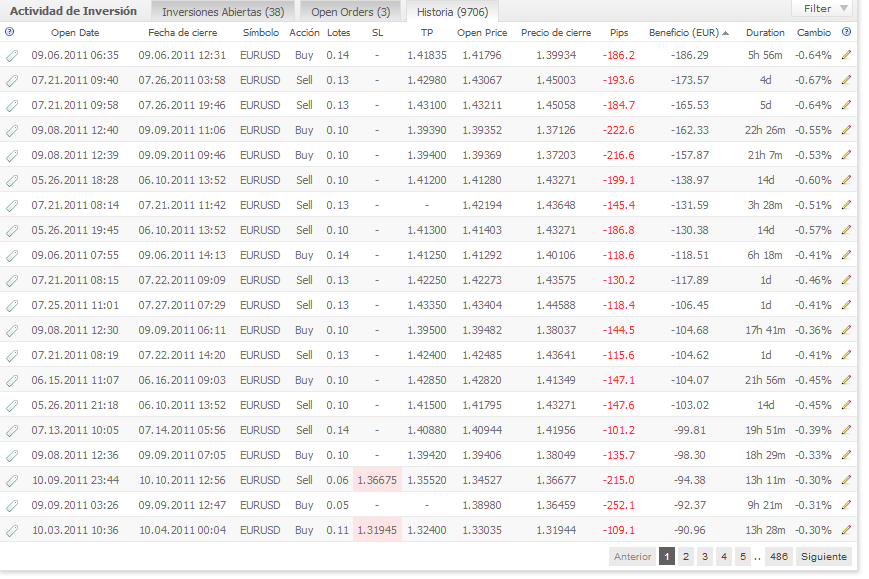Click paperclip icon for trade opened 09.06.2011 07:55
Image resolution: width=869 pixels, height=579 pixels.
[x=12, y=255]
